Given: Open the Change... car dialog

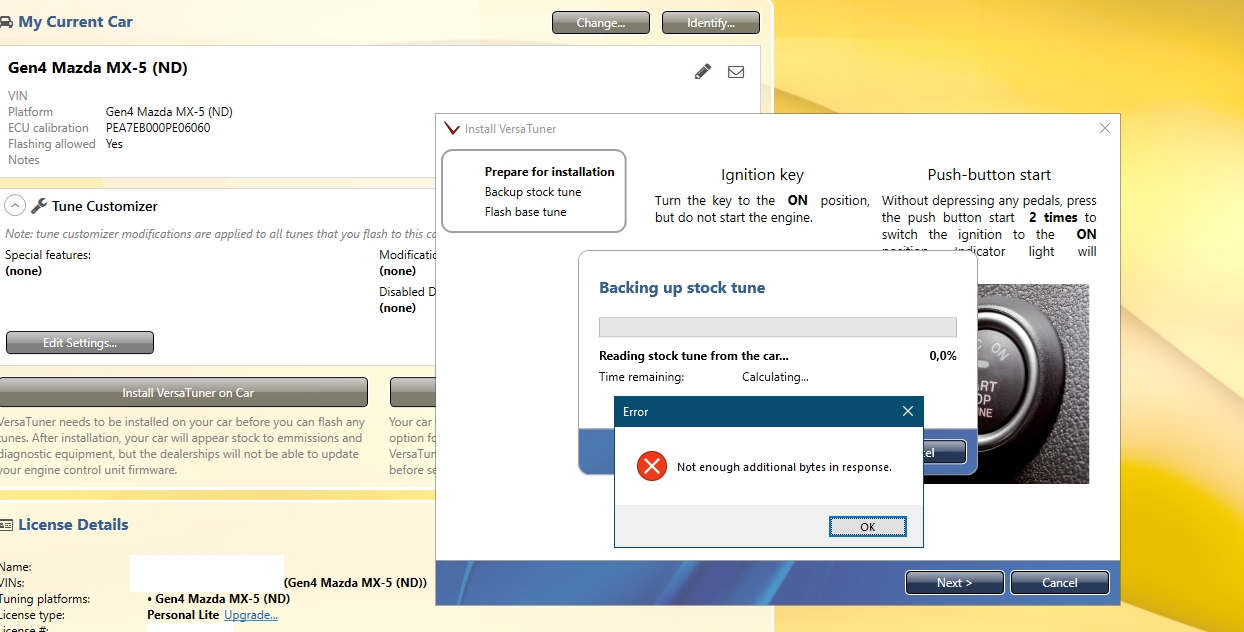Looking at the screenshot, I should tap(600, 22).
